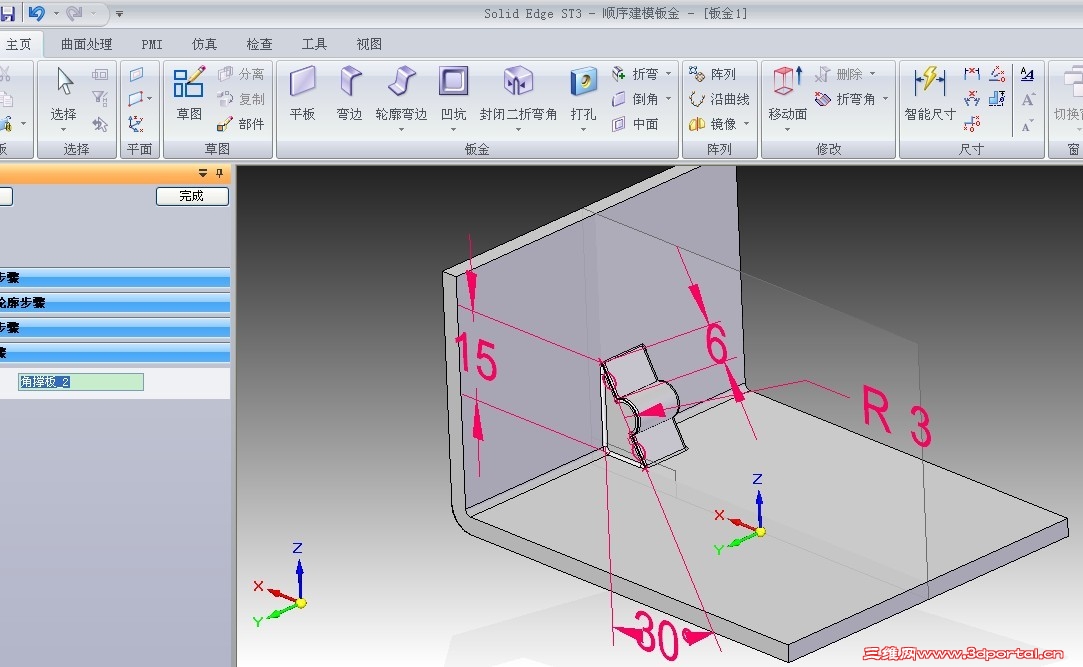Click the 角撑板_2 name input field

[x=81, y=382]
